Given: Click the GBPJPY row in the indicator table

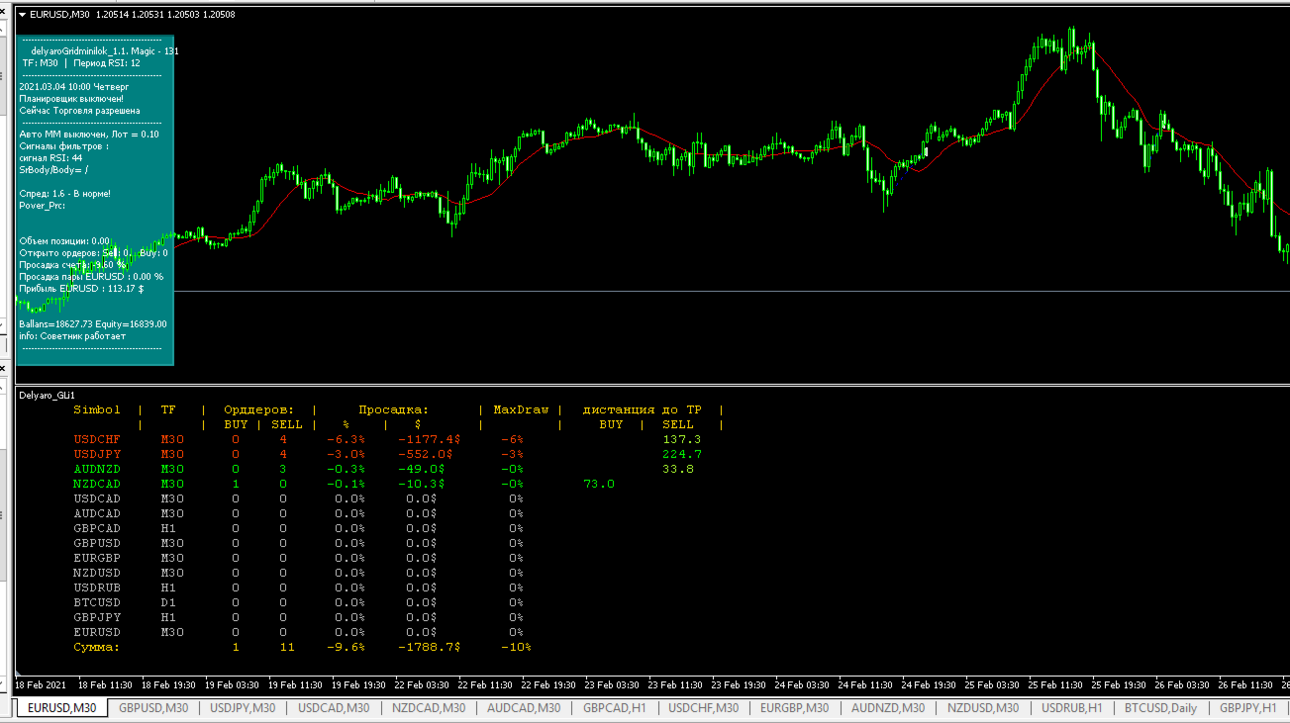Looking at the screenshot, I should pyautogui.click(x=298, y=618).
